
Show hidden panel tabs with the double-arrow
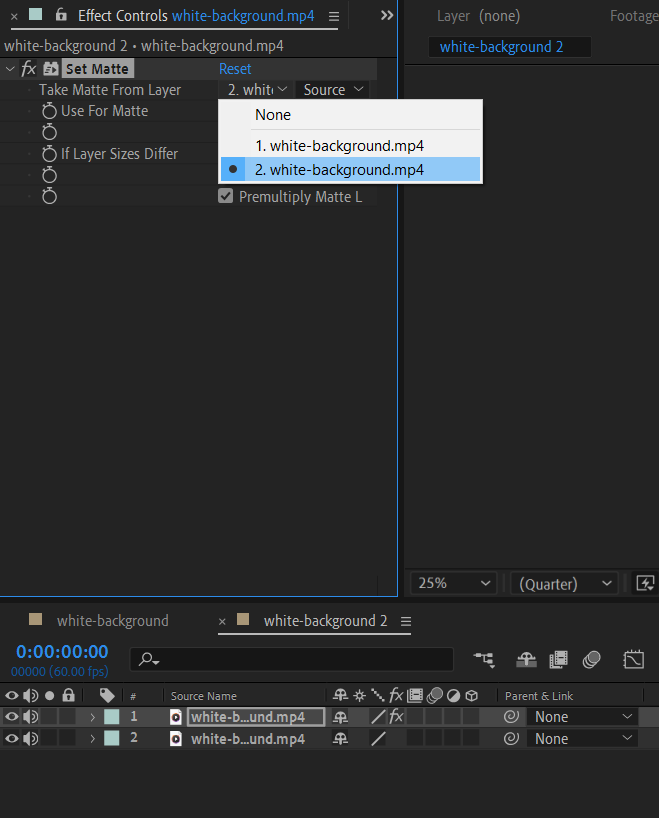point(387,15)
